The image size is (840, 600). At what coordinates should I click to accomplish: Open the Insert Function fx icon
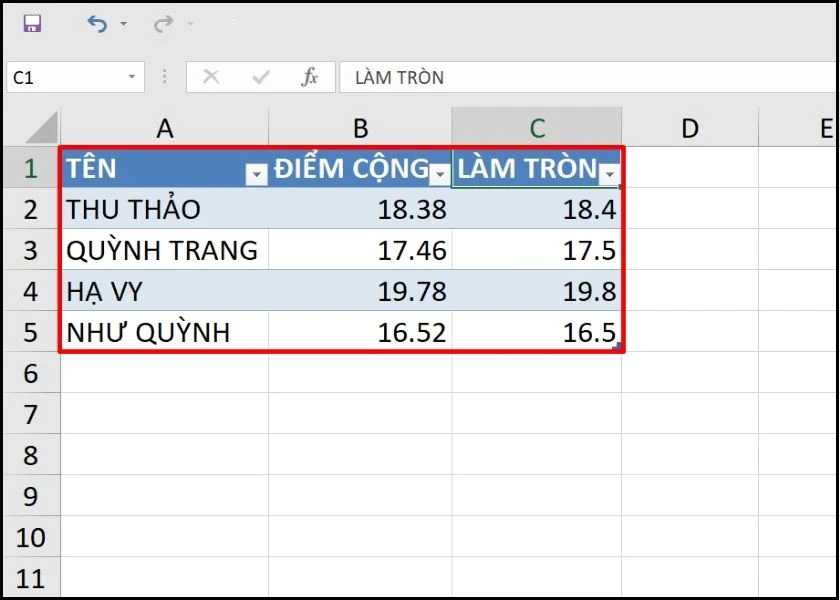coord(310,78)
